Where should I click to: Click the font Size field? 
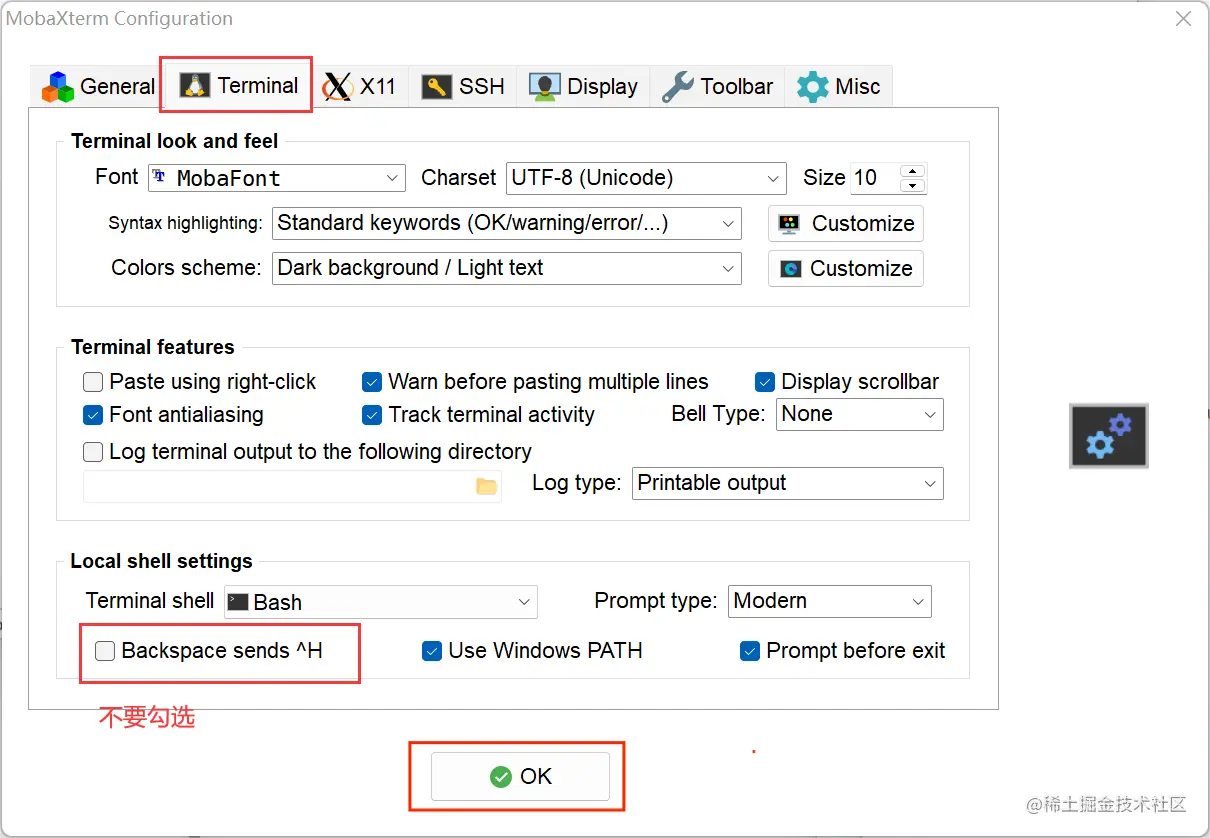(x=875, y=178)
